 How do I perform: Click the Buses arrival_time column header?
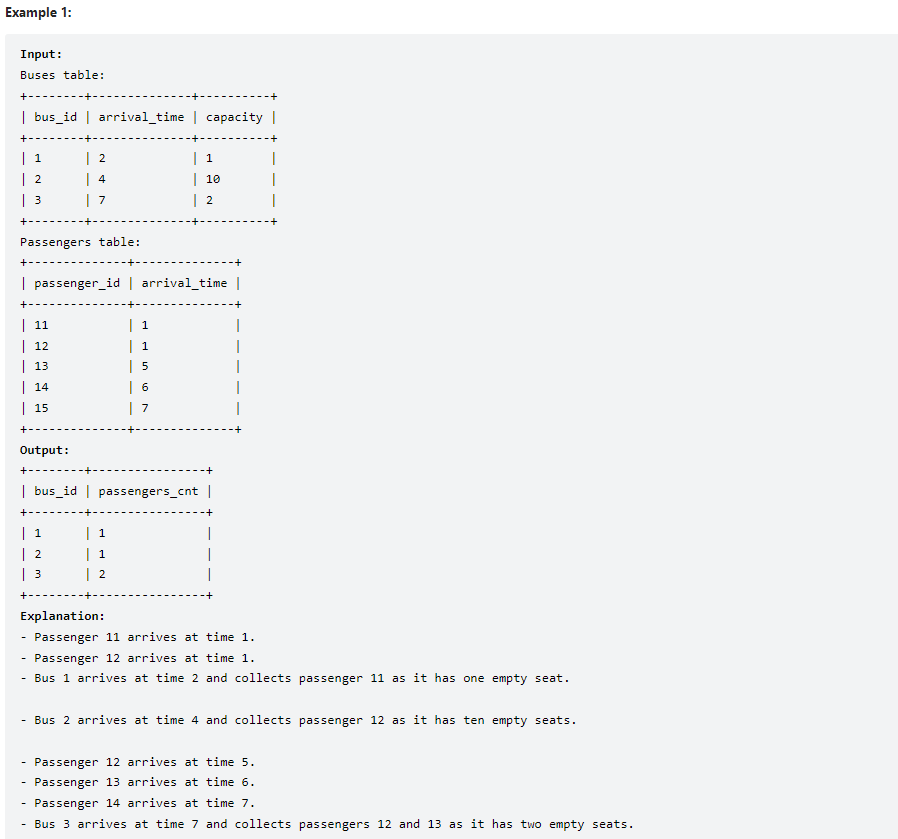point(141,117)
